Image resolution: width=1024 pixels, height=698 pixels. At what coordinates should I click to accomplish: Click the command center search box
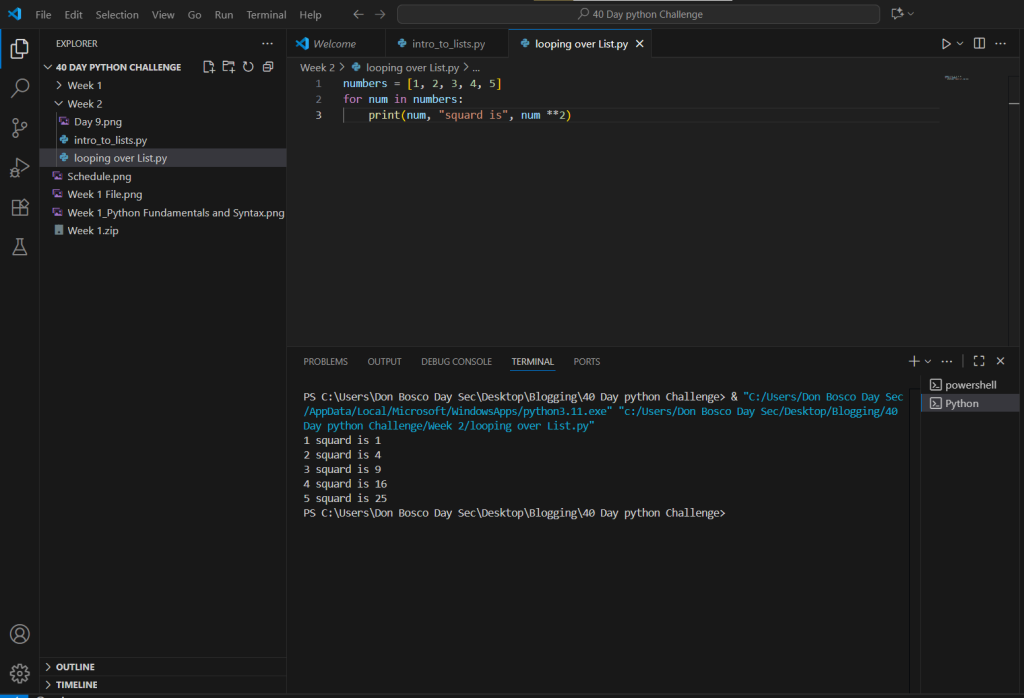[x=639, y=15]
